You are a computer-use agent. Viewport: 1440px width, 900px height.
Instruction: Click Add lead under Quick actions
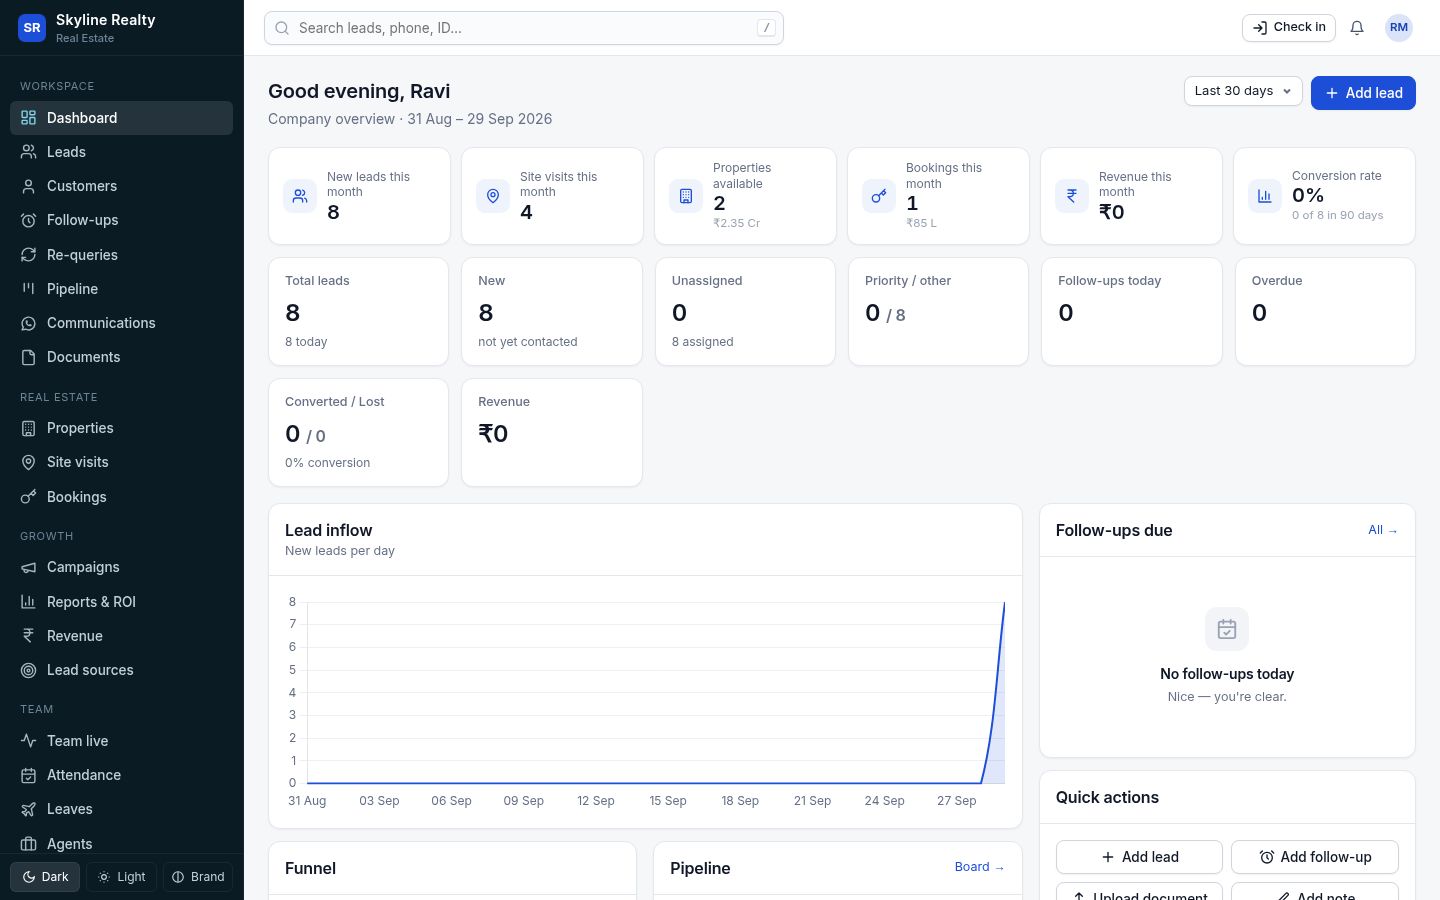(1139, 857)
